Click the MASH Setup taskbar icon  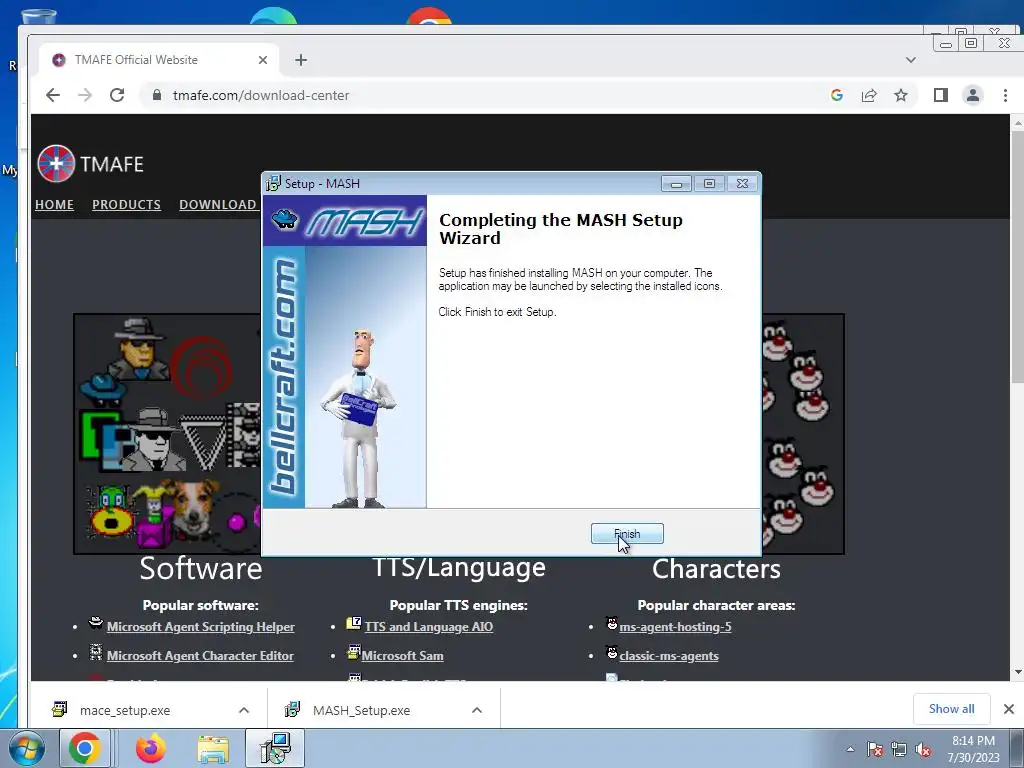point(275,748)
